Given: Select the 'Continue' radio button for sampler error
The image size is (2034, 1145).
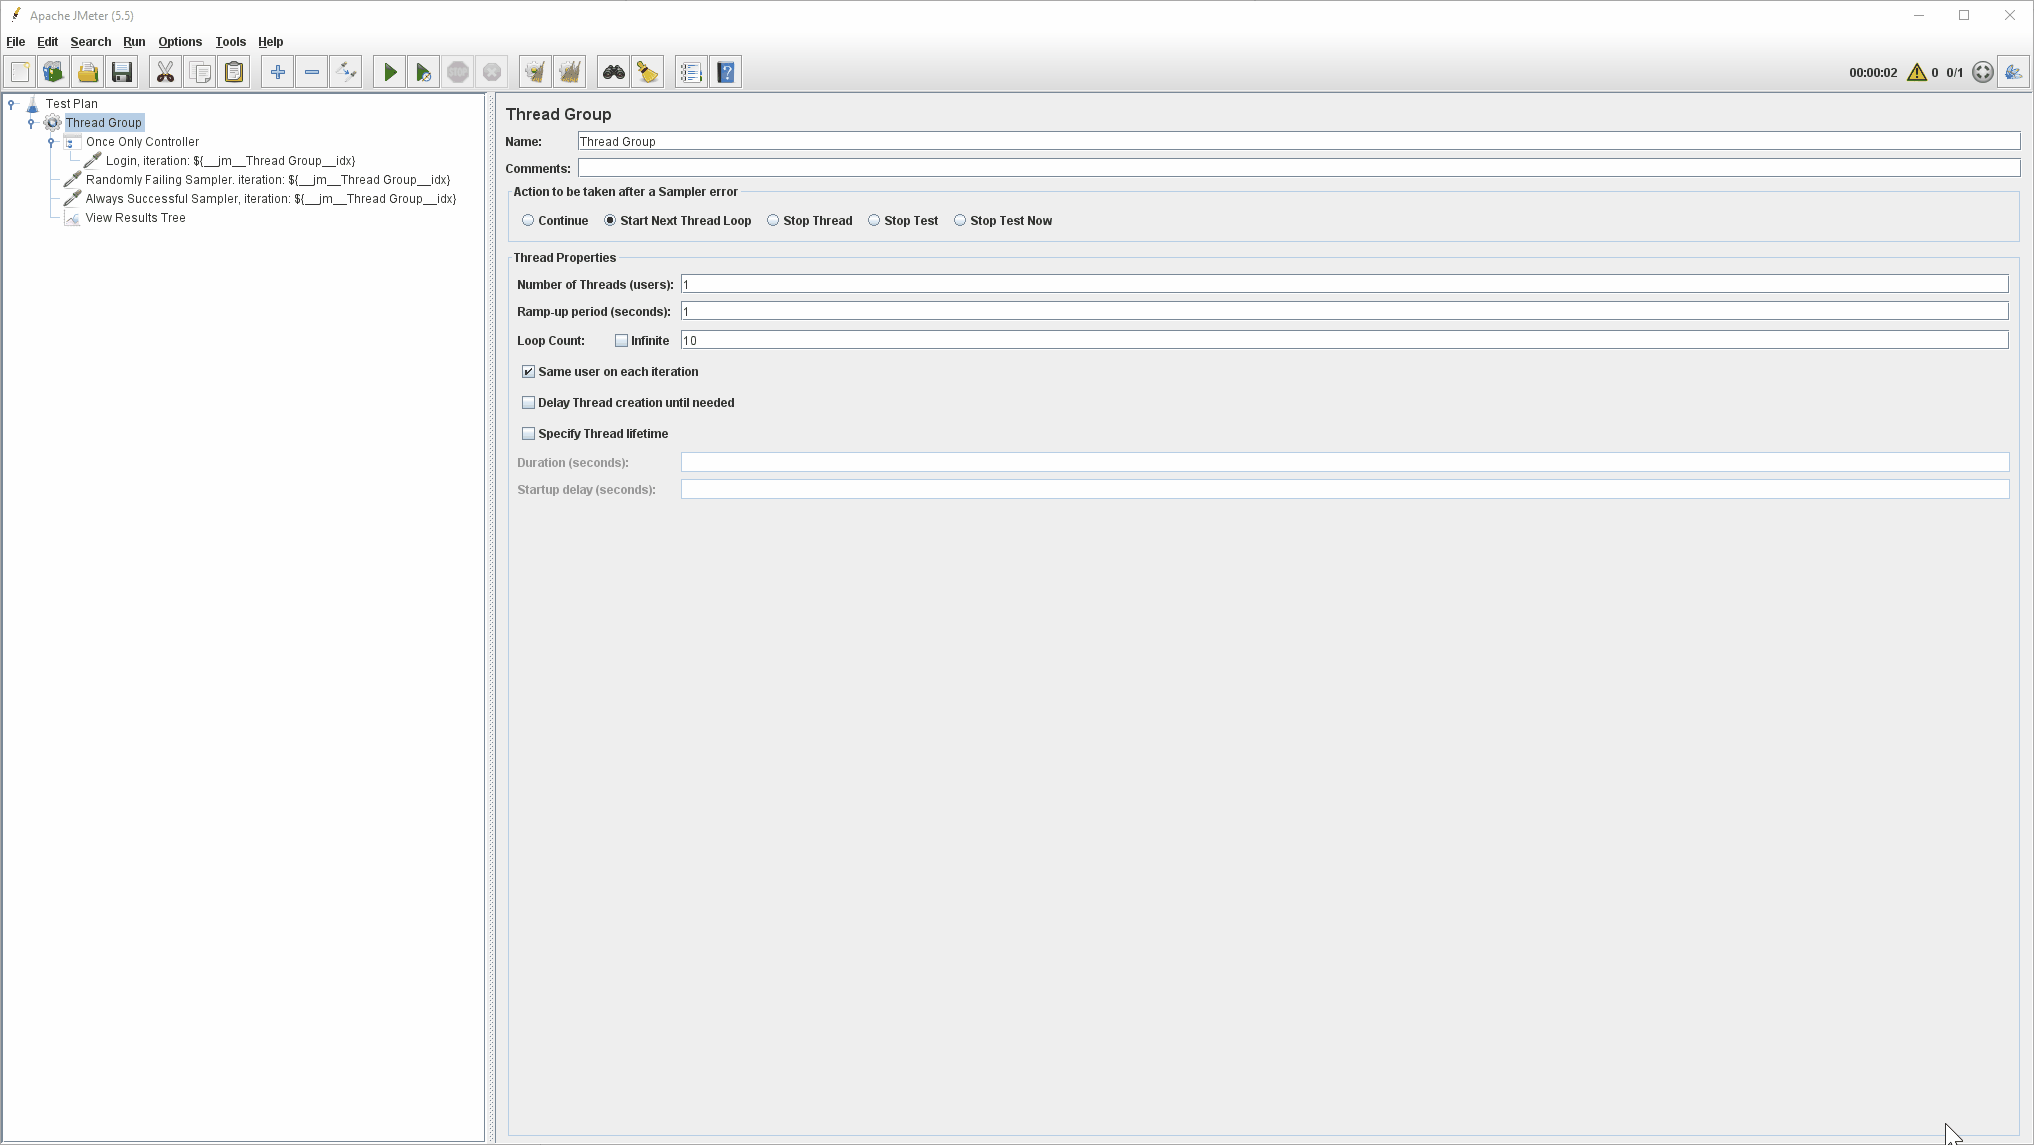Looking at the screenshot, I should (528, 221).
